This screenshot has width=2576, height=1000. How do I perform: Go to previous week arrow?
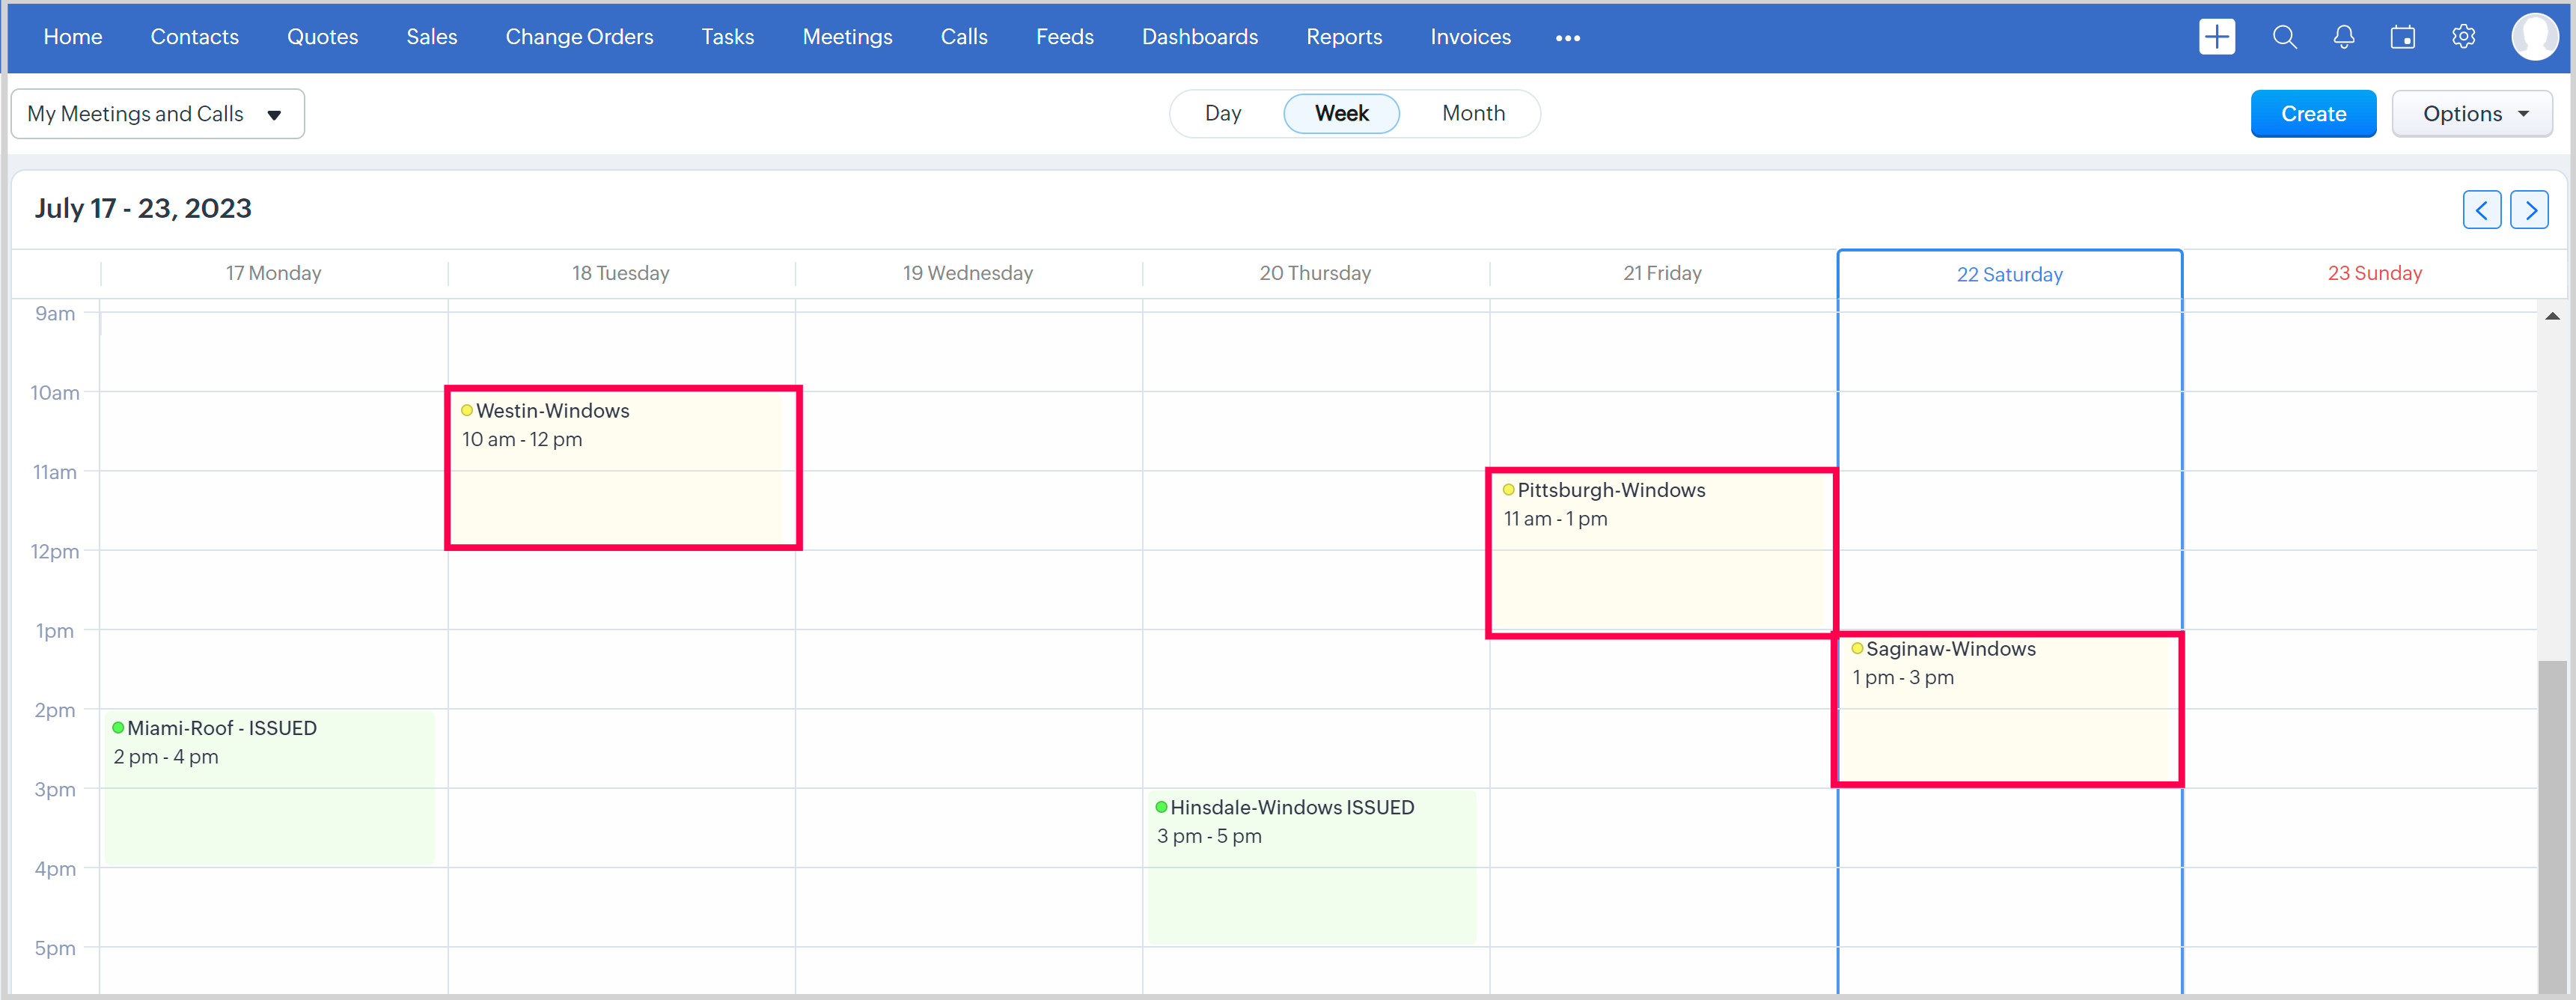(2481, 210)
